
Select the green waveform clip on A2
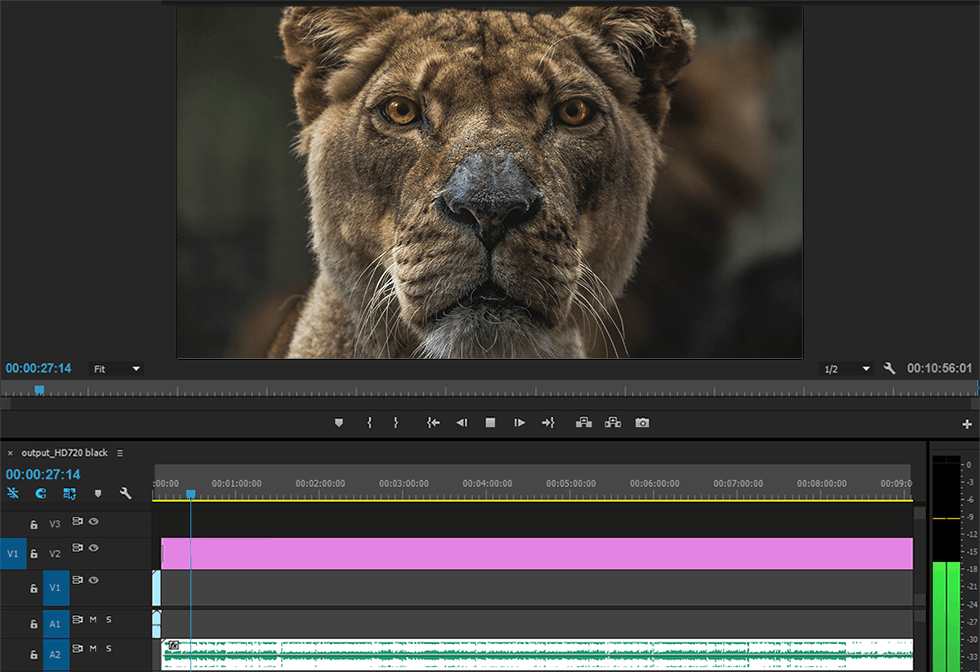(537, 654)
